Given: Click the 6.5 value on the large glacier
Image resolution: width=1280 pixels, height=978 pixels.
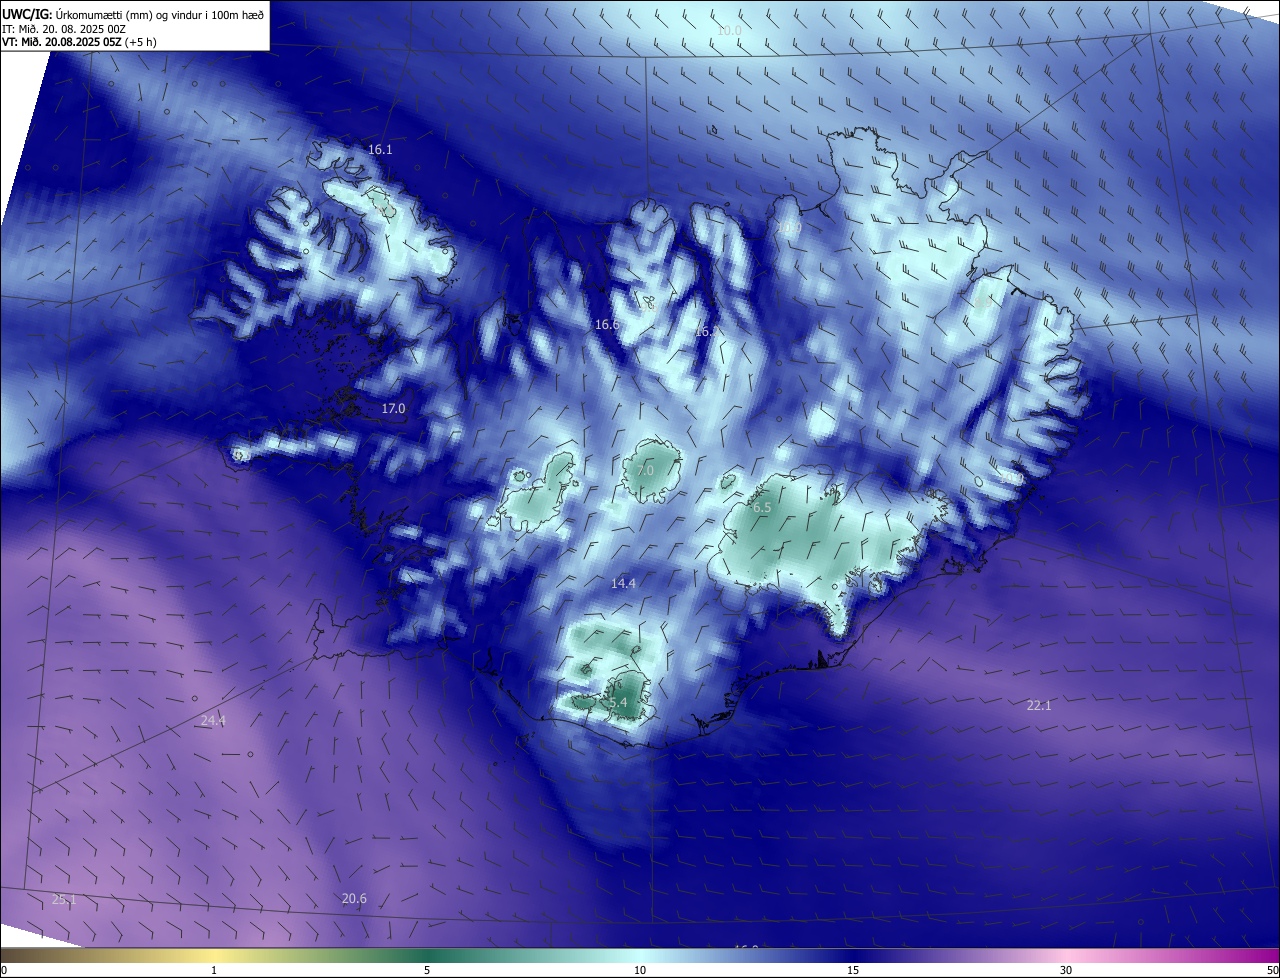Looking at the screenshot, I should coord(762,508).
